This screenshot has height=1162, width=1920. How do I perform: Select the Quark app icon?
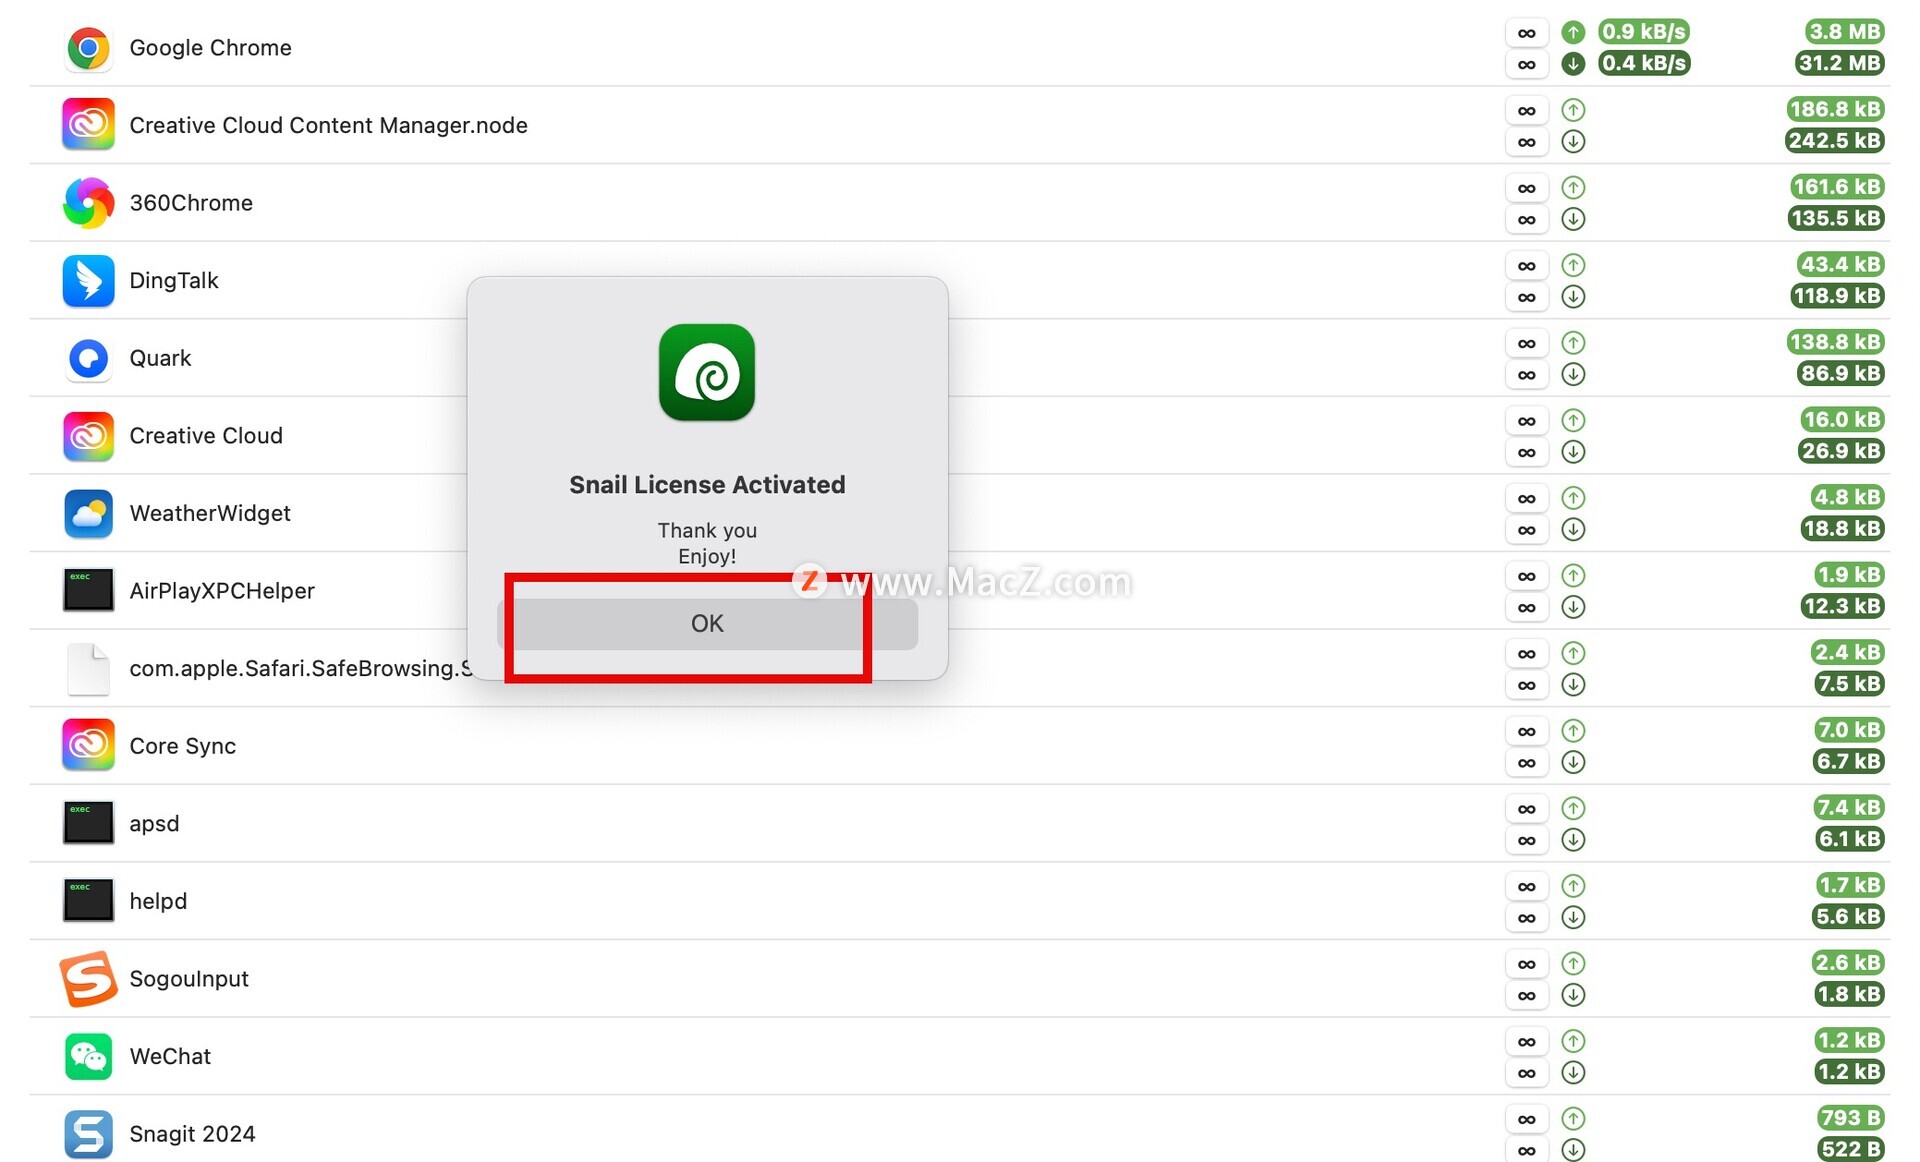(x=88, y=358)
